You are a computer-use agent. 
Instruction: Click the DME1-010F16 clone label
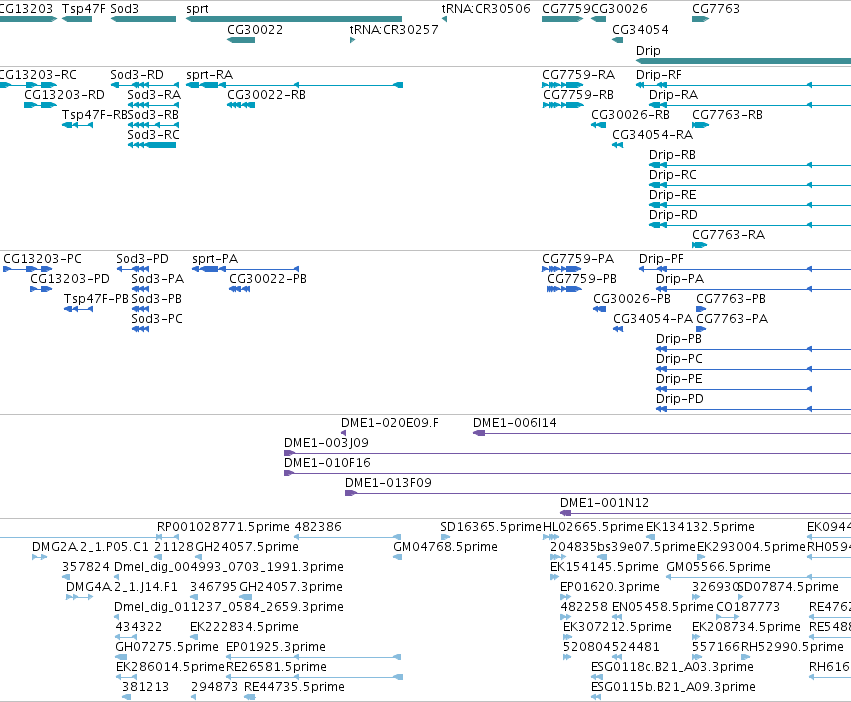[327, 463]
